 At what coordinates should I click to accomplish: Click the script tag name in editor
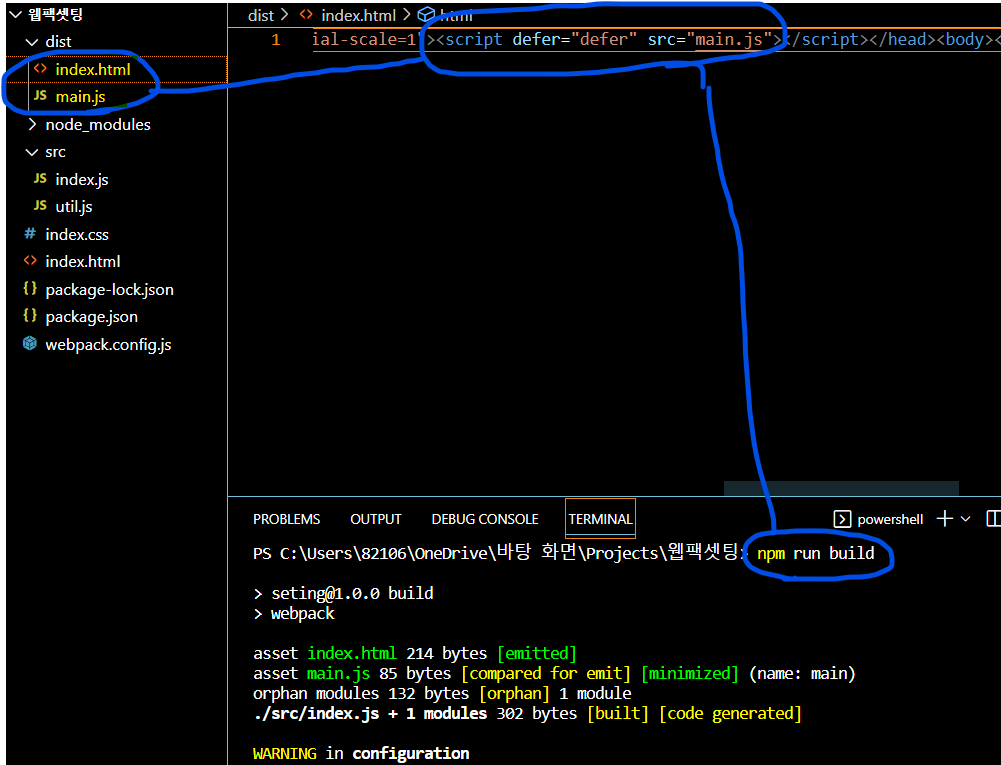(474, 39)
